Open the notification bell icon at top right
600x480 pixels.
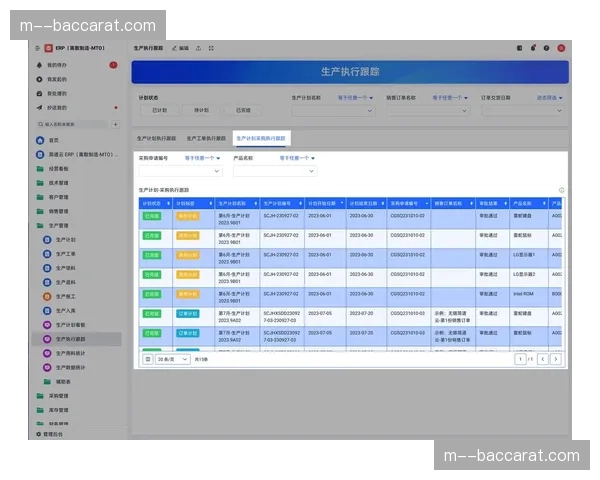tap(533, 47)
